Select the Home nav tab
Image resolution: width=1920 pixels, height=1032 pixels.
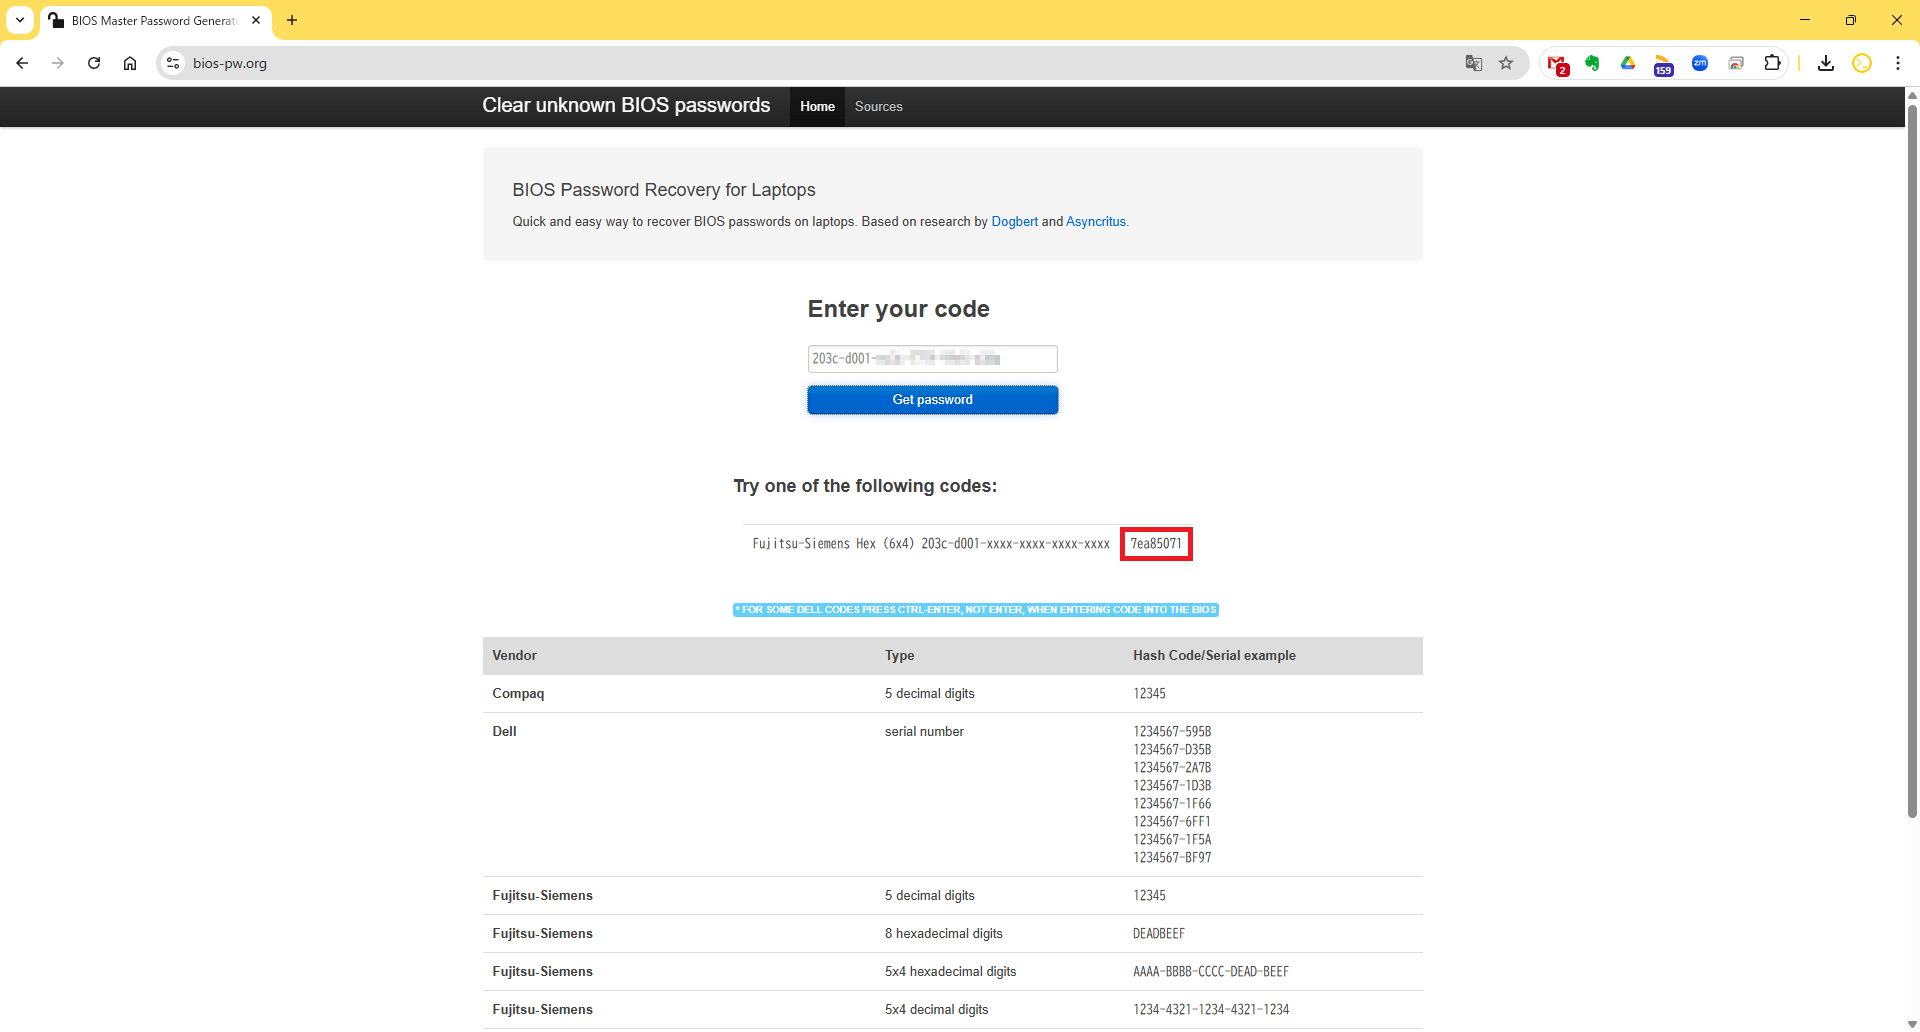coord(817,107)
